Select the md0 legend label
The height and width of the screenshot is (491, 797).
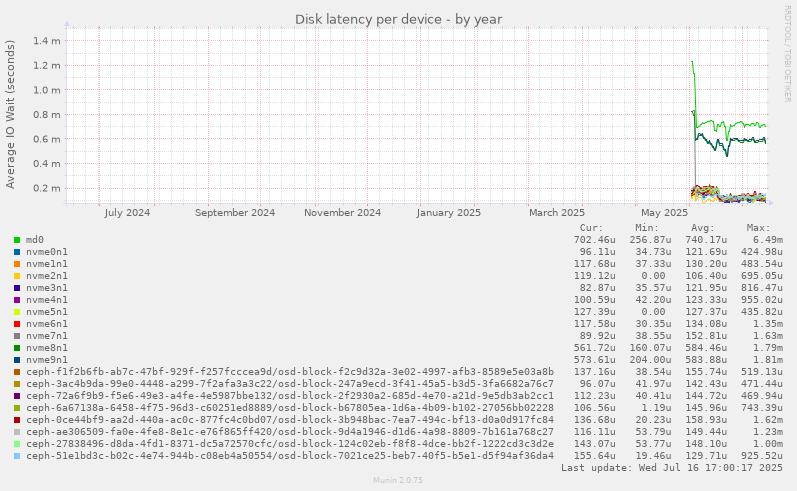pyautogui.click(x=35, y=240)
